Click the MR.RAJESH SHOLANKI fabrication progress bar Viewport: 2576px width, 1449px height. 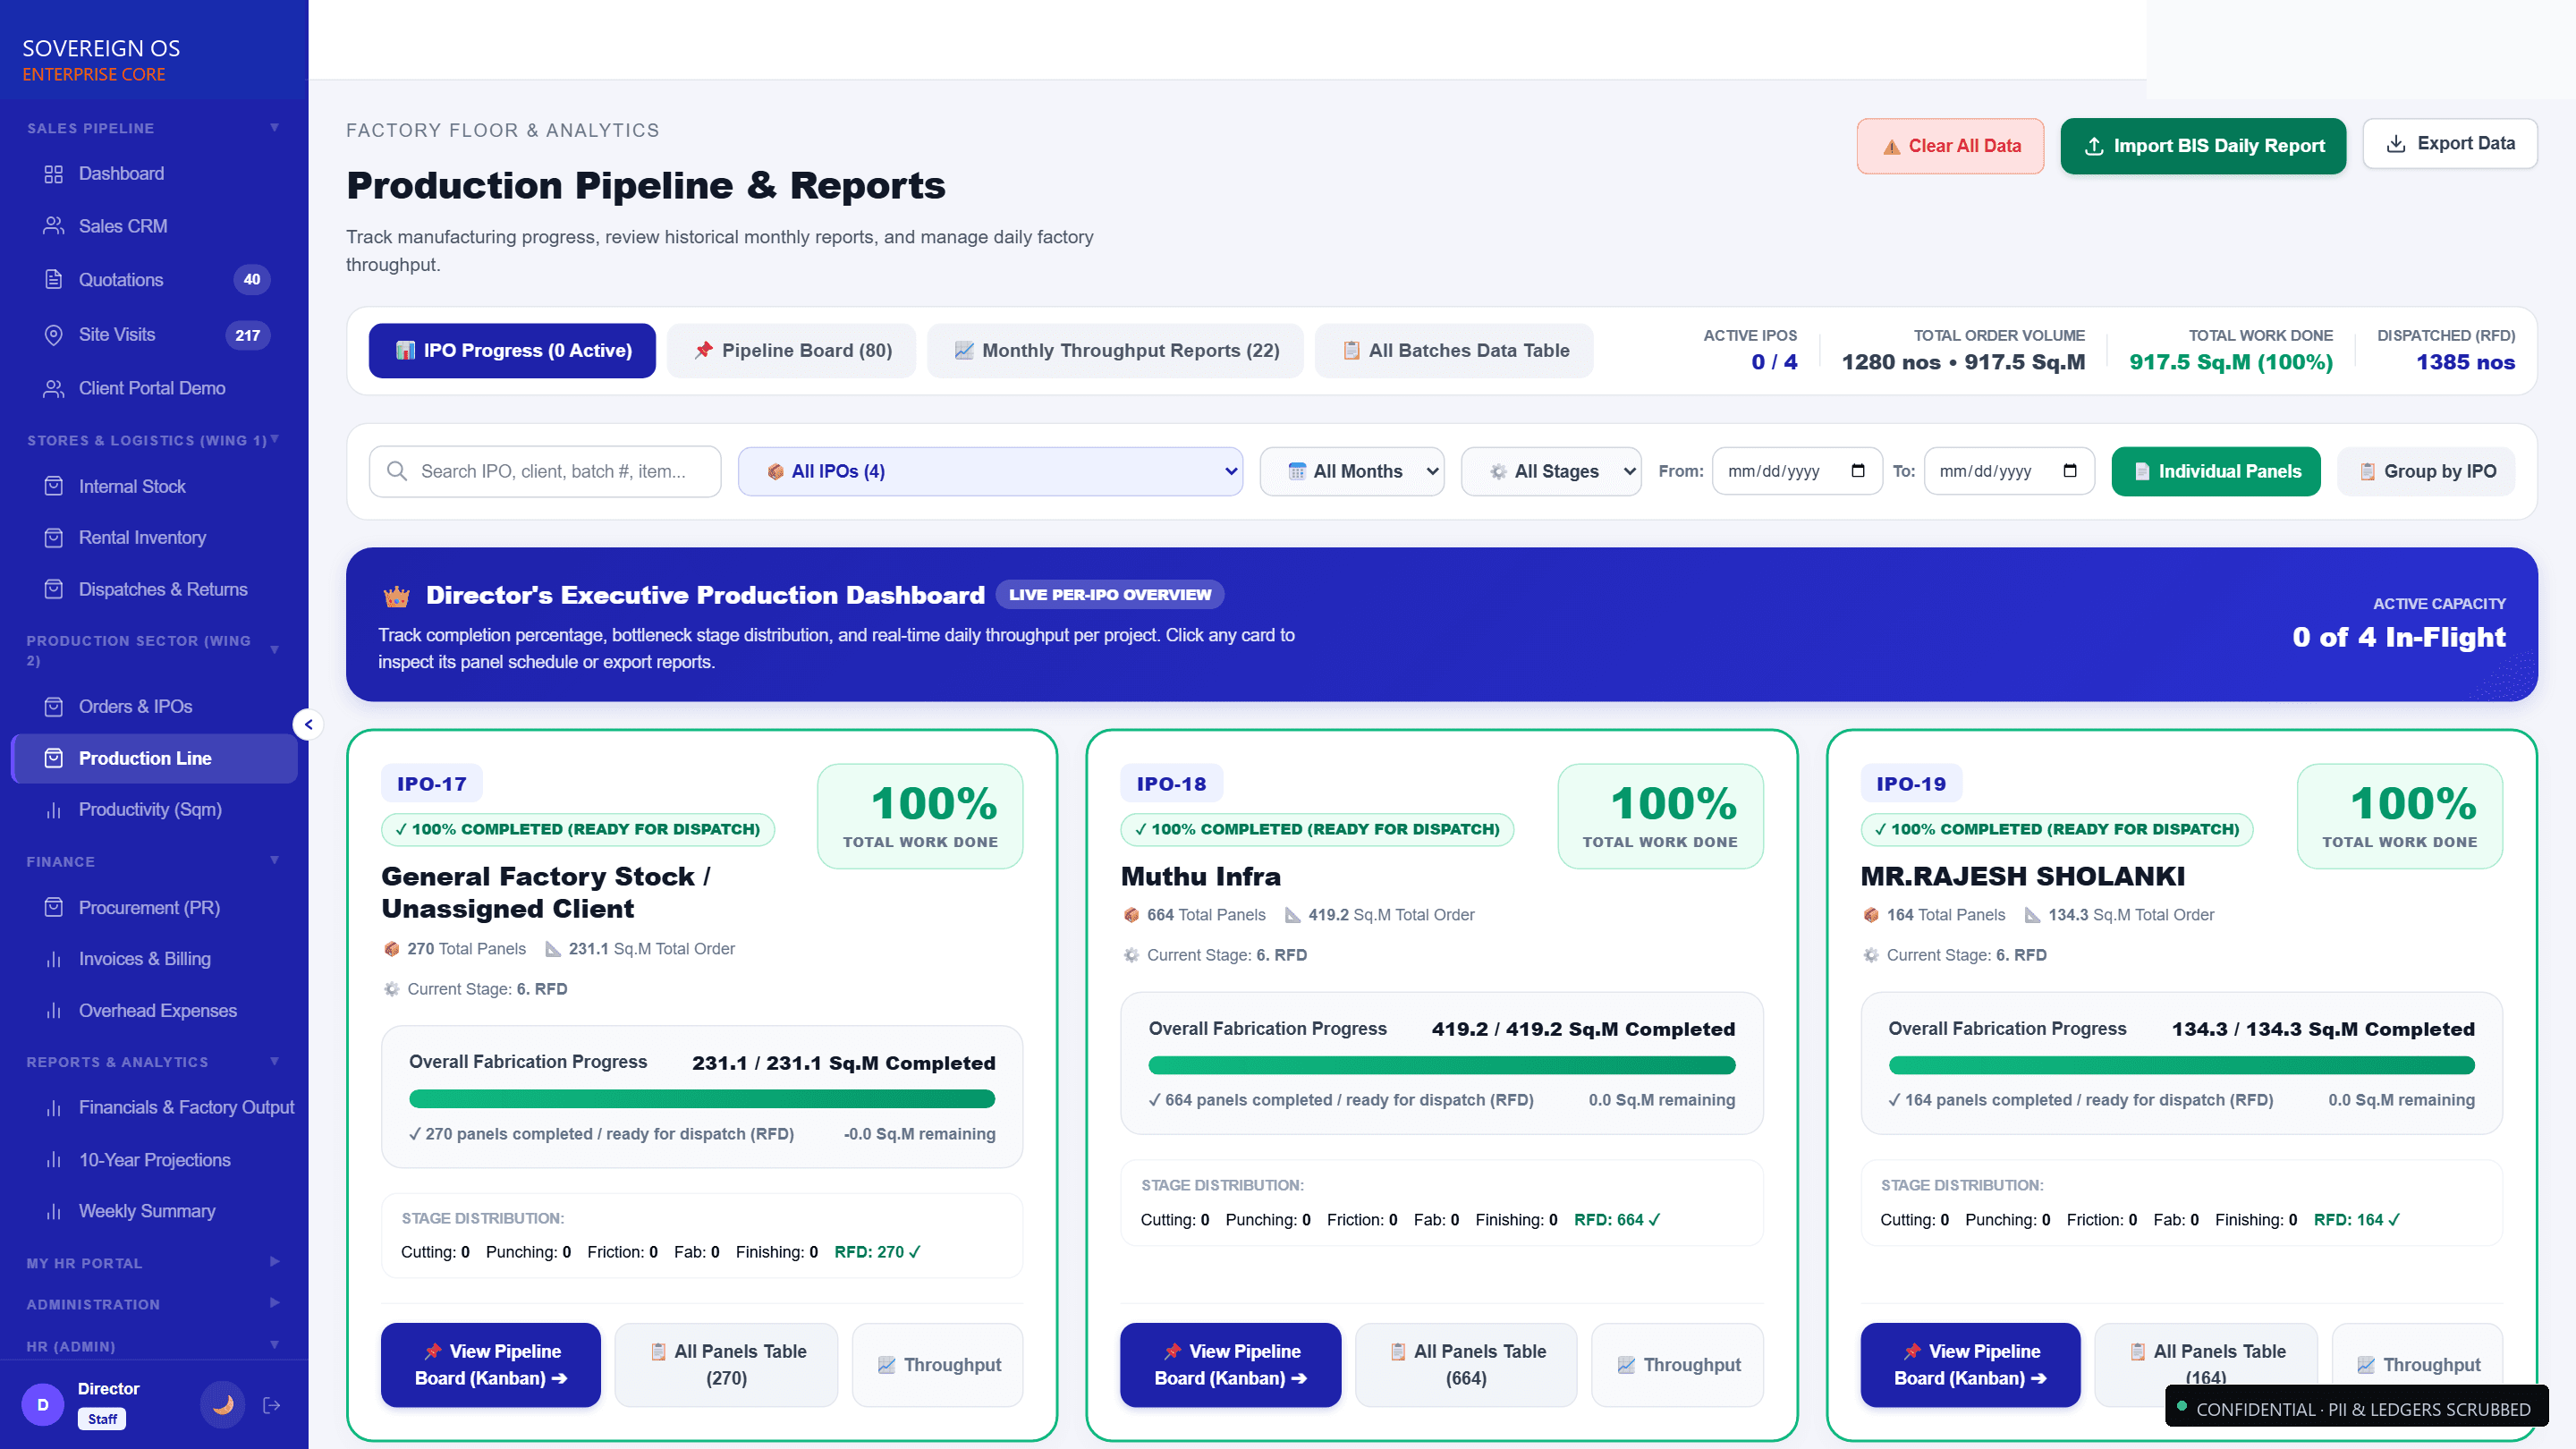click(x=2181, y=1066)
